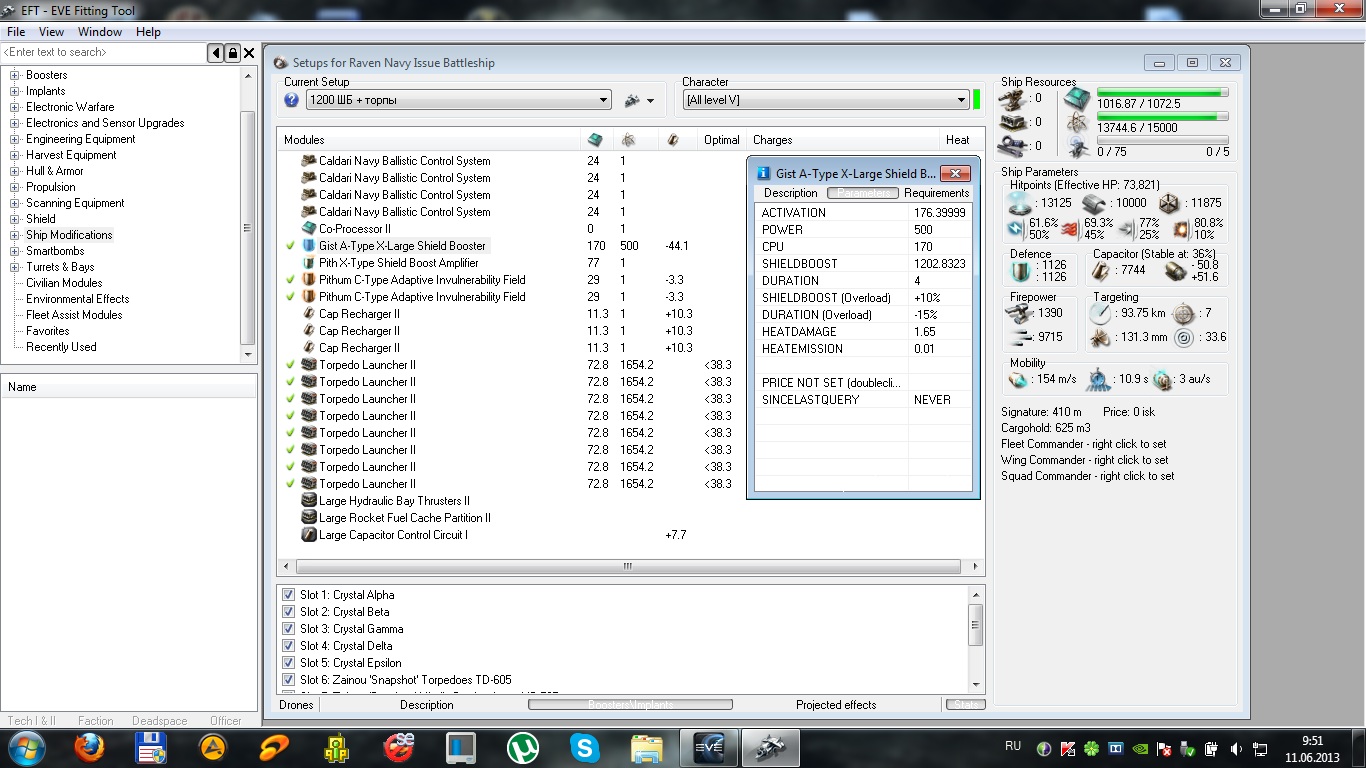
Task: Click the explosive resistance icon
Action: click(1182, 229)
